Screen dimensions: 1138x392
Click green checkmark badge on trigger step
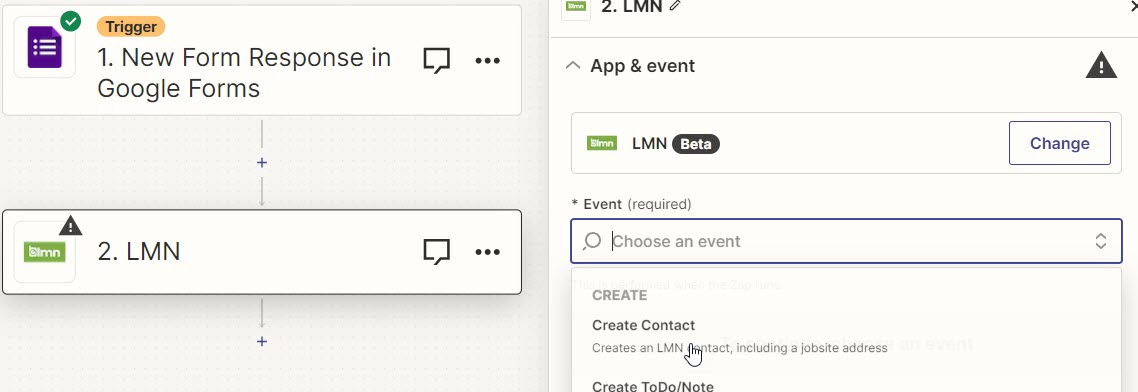[70, 22]
